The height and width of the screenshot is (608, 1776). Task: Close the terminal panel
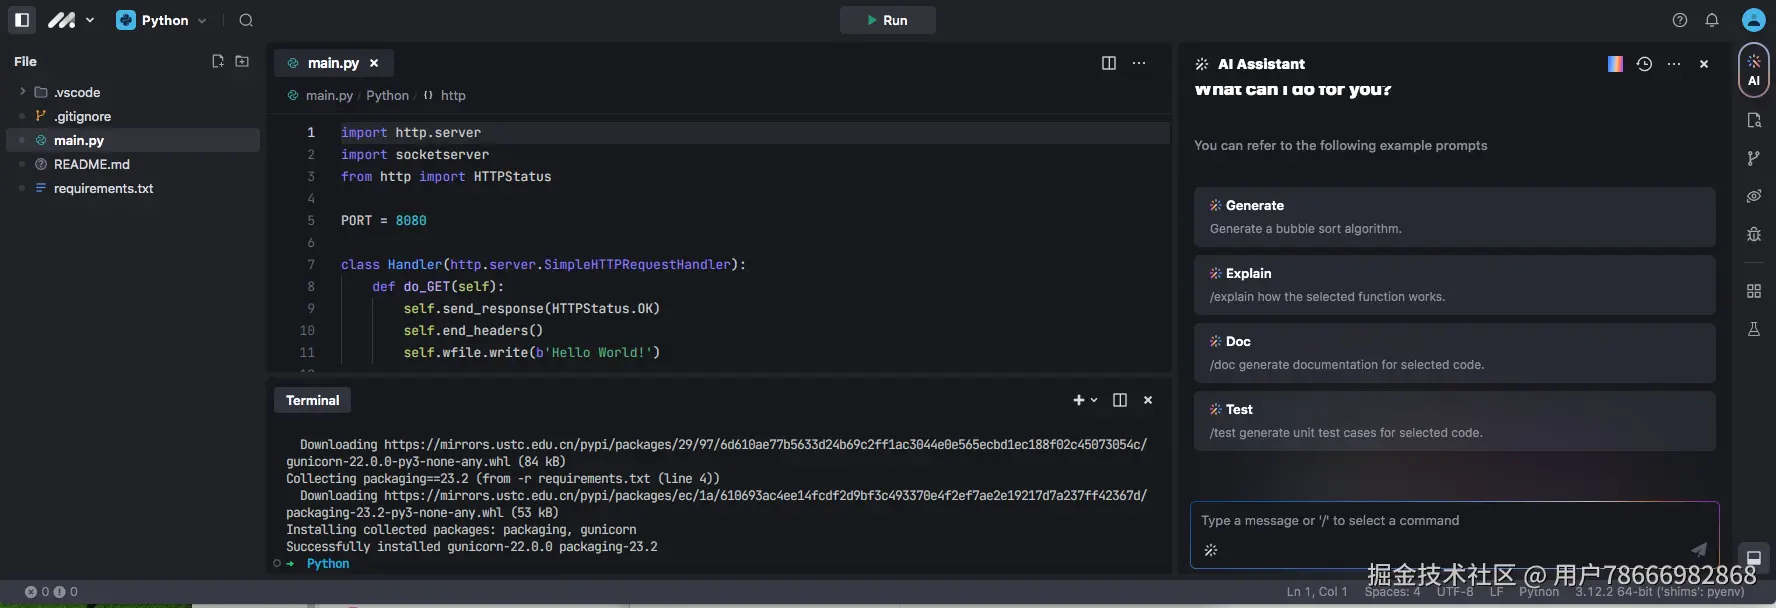(1148, 400)
